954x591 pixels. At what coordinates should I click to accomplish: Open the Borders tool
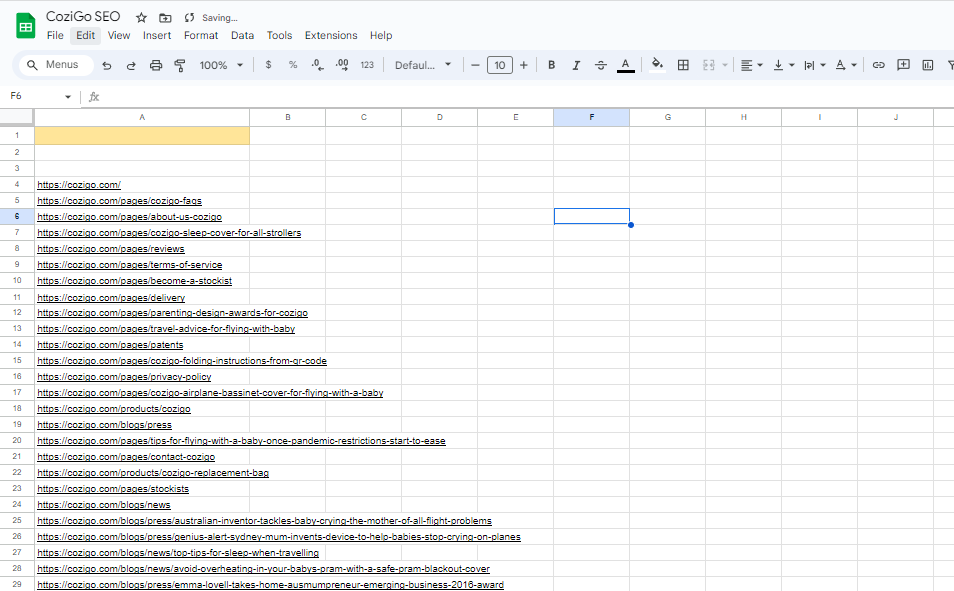(683, 64)
